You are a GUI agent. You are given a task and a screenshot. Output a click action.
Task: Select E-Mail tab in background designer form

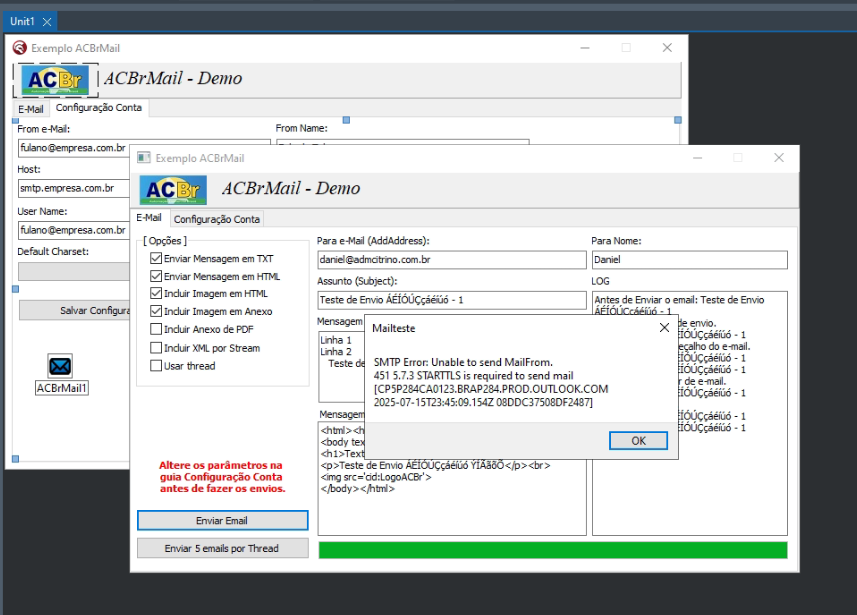coord(31,109)
